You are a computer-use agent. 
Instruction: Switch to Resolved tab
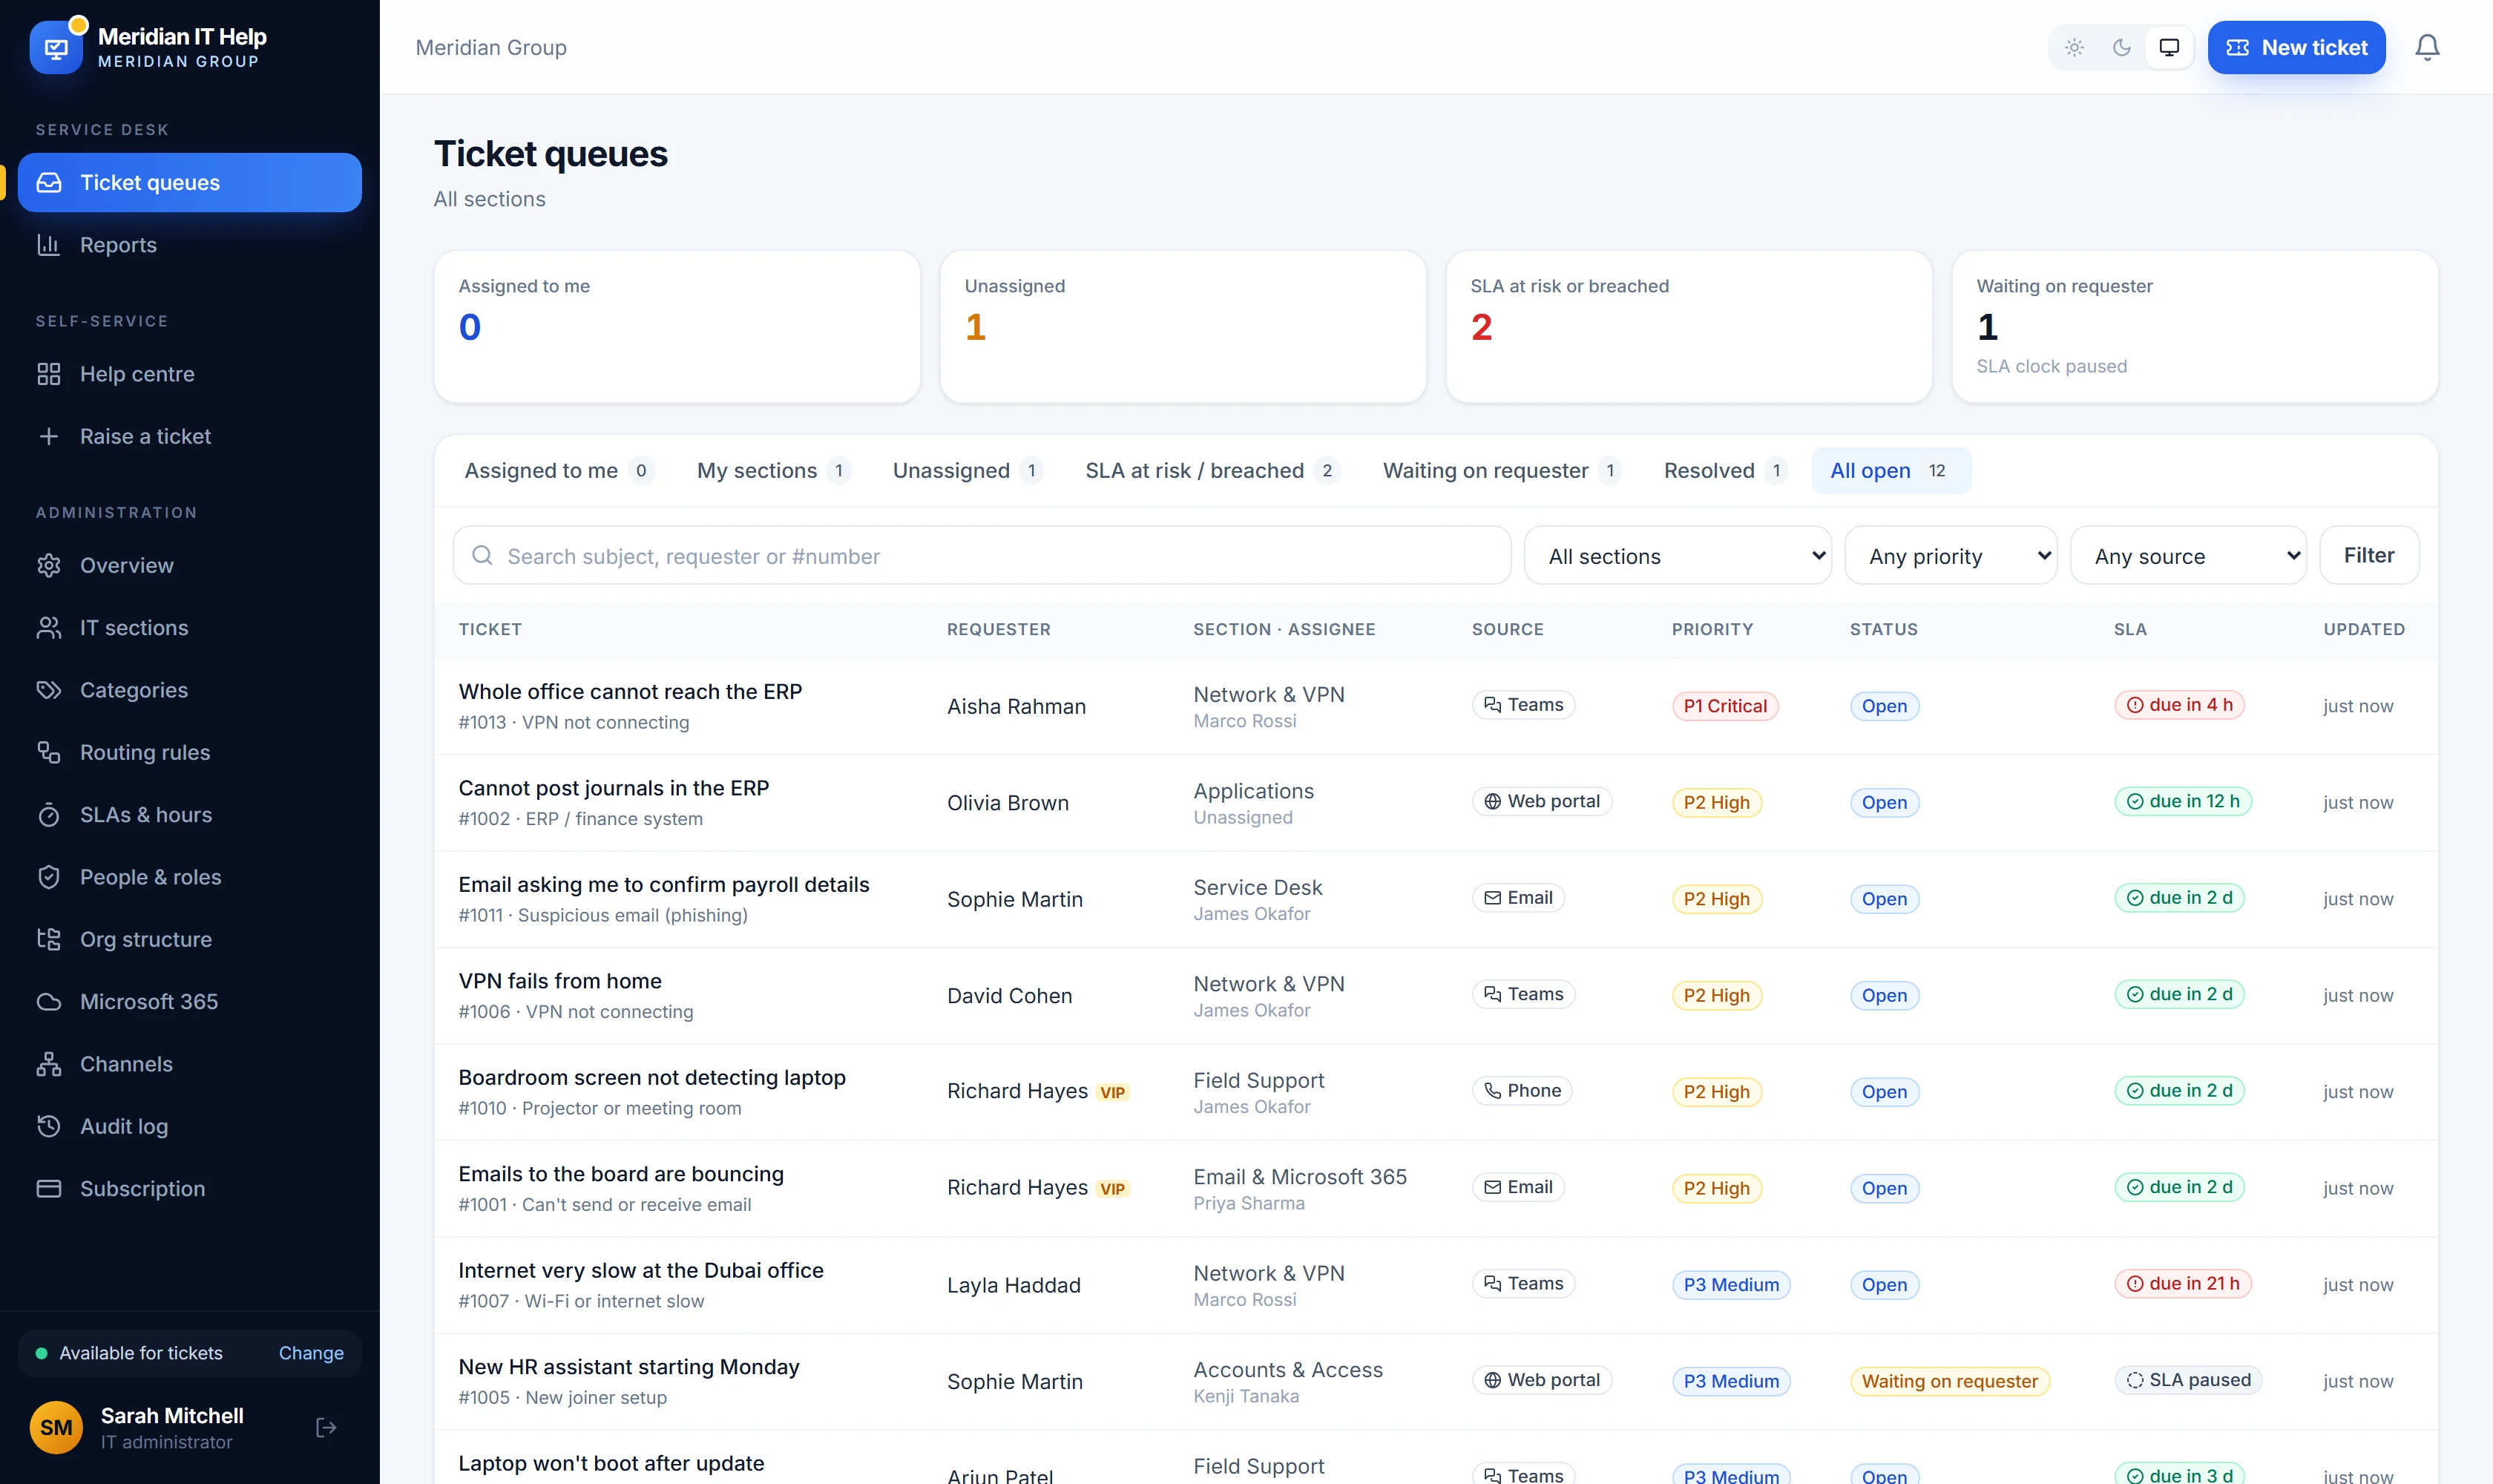(1724, 471)
